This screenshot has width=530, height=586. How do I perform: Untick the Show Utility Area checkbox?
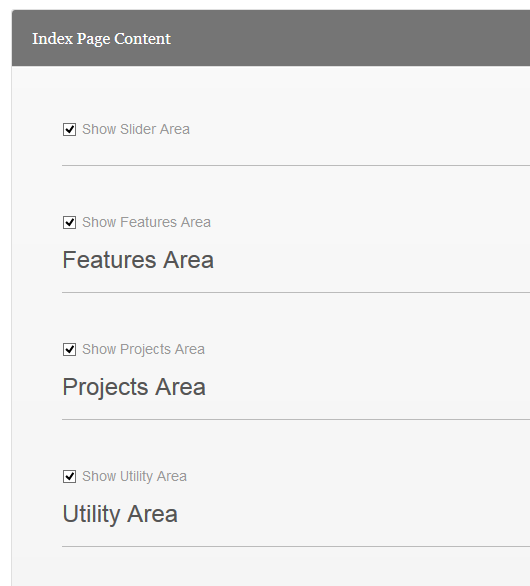click(69, 476)
